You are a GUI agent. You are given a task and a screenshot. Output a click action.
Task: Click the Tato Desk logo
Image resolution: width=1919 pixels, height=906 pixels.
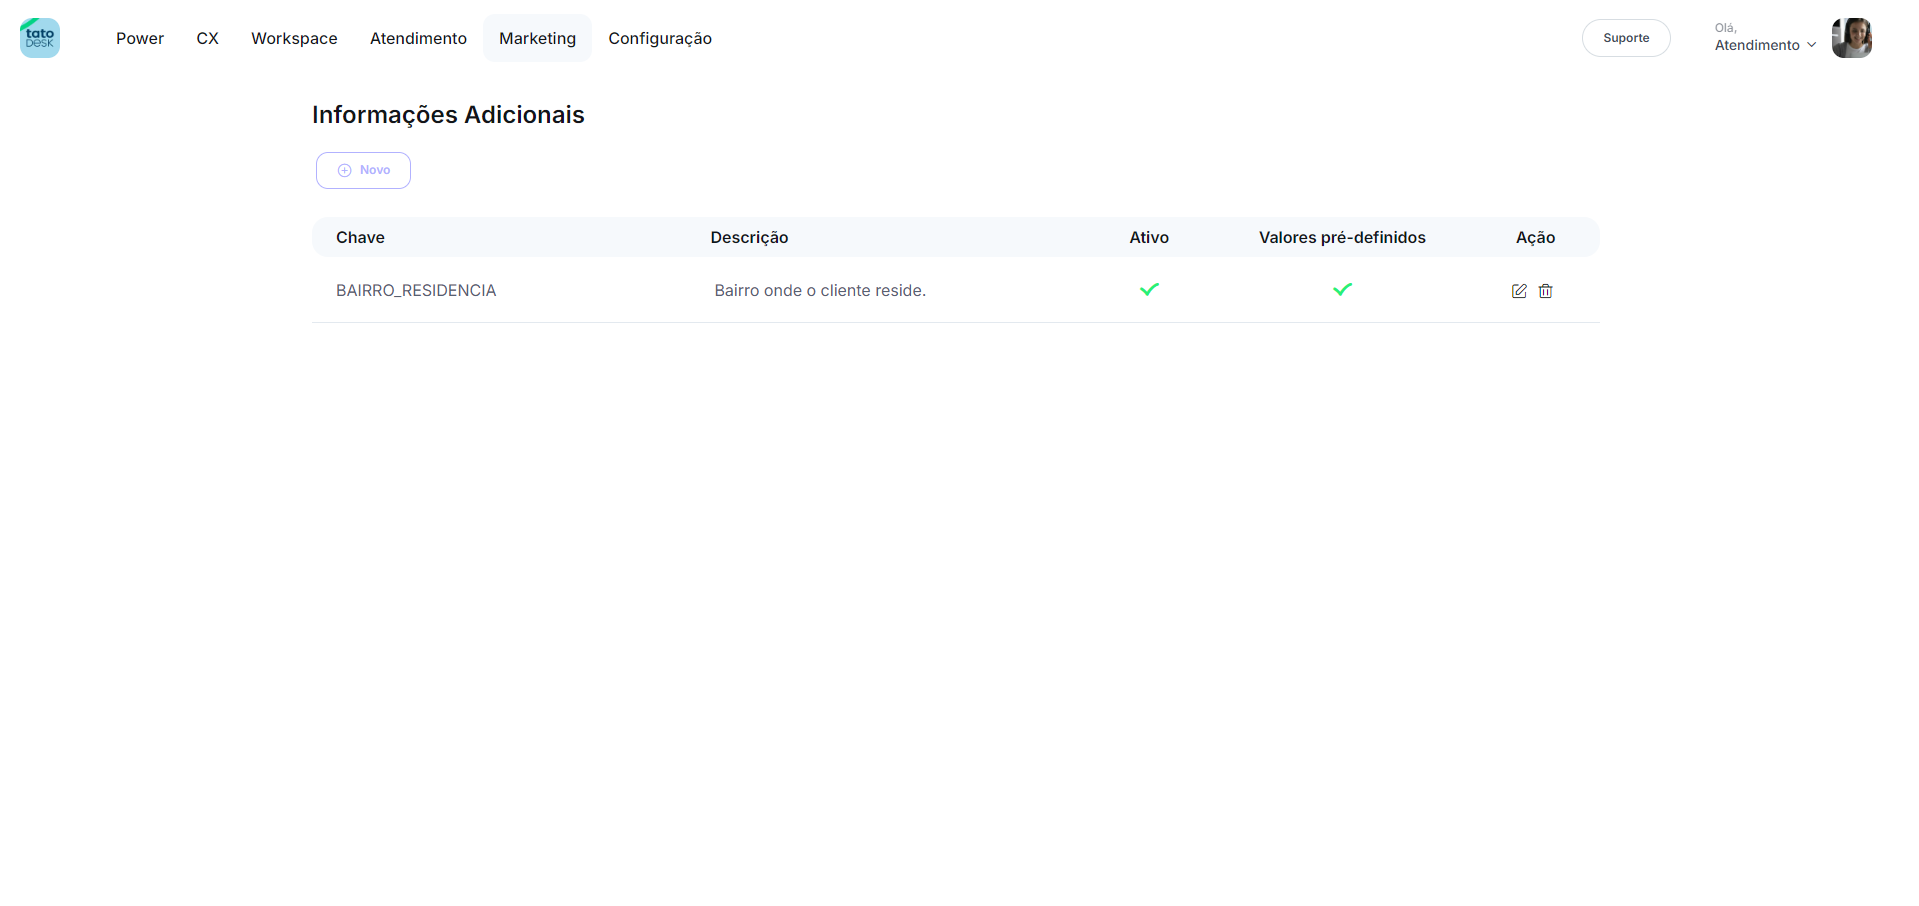(40, 38)
